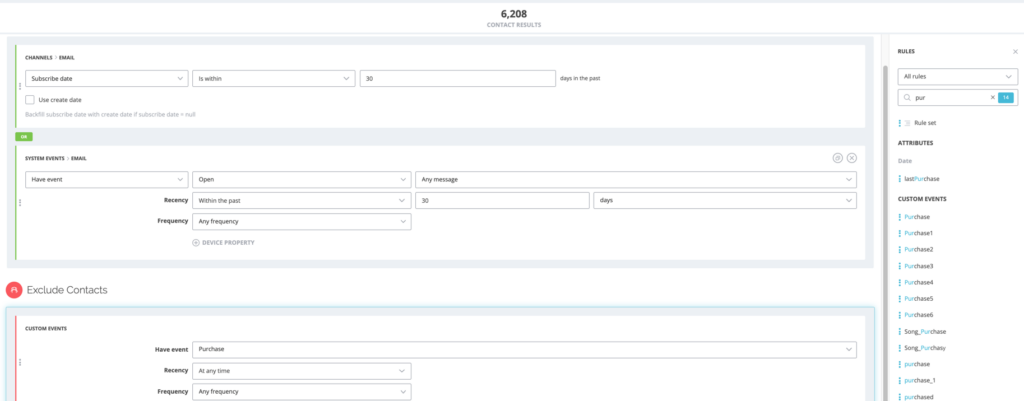
Task: Choose Purchase3 in the custom events list
Action: [x=917, y=266]
